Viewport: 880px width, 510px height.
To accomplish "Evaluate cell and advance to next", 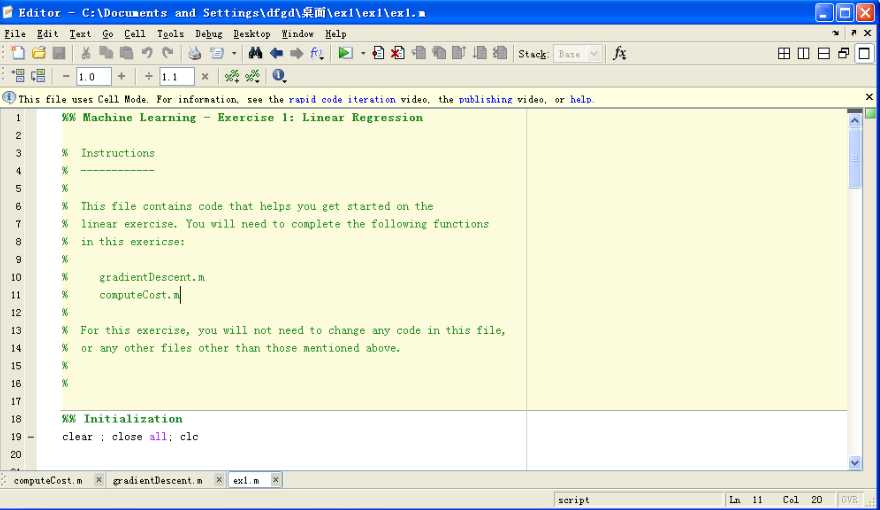I will pos(38,76).
